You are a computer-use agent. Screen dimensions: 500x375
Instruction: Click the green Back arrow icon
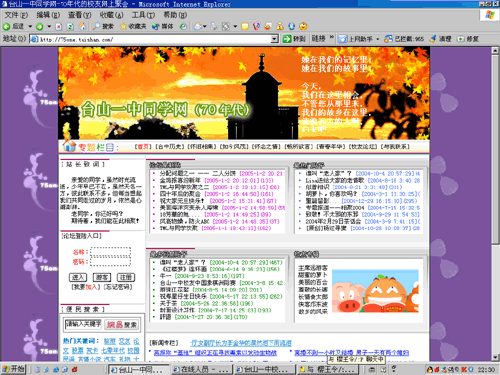pos(7,26)
